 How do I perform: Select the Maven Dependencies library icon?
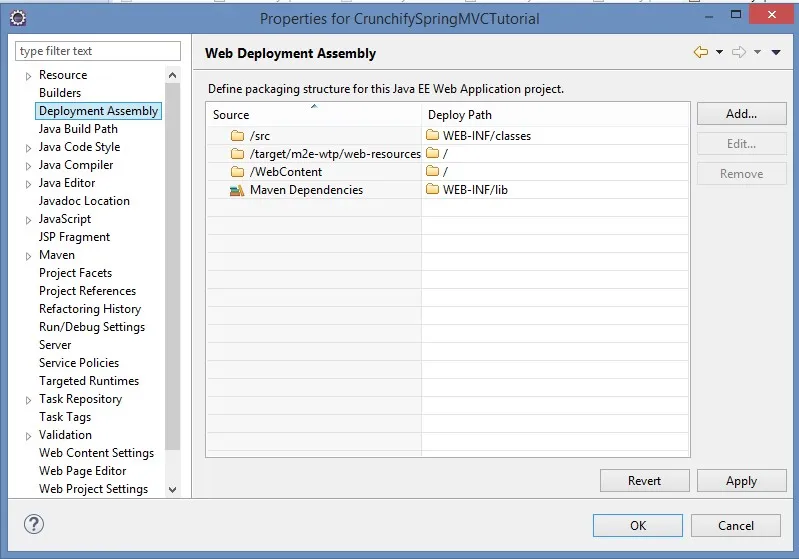coord(236,190)
